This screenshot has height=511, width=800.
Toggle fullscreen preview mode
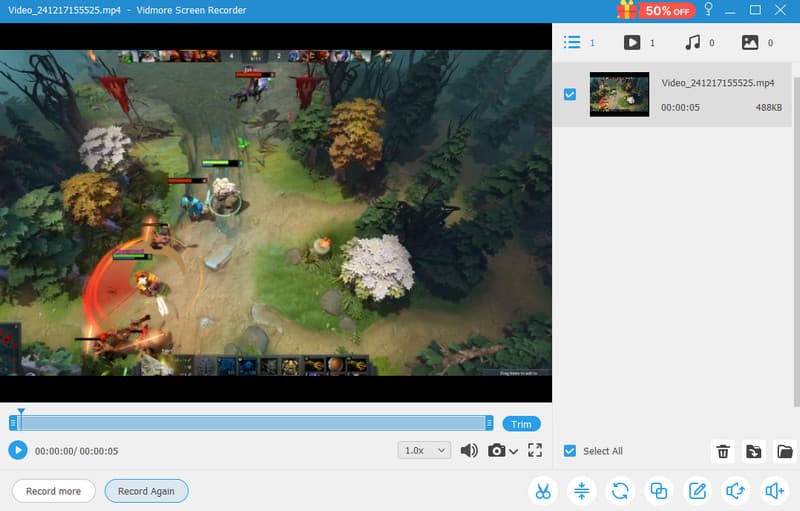point(534,451)
